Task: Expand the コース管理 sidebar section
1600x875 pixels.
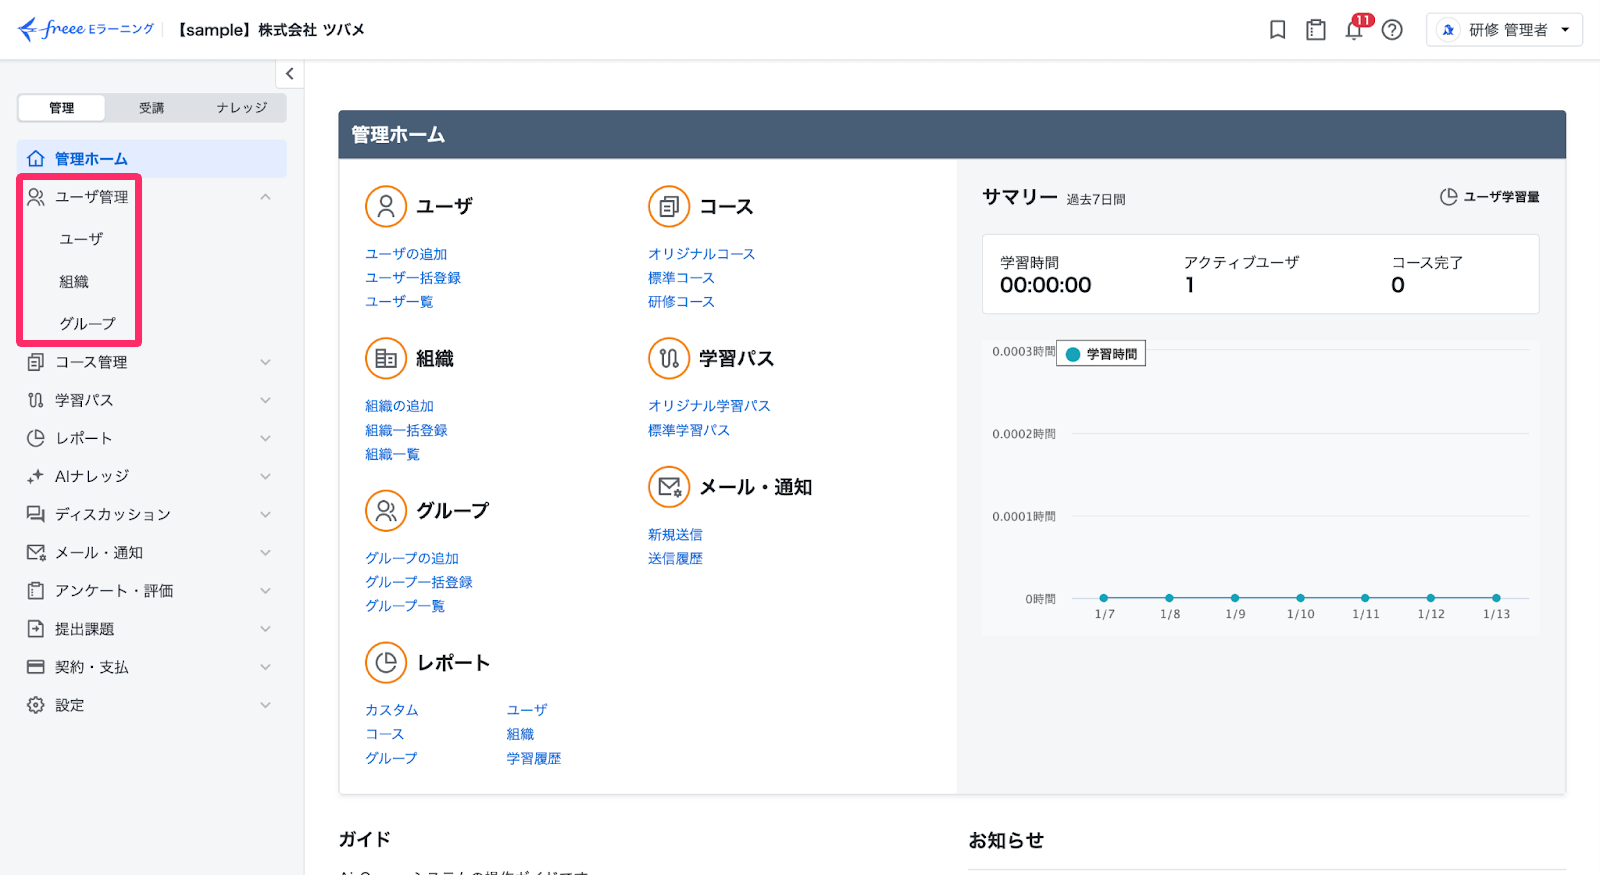Action: (150, 362)
